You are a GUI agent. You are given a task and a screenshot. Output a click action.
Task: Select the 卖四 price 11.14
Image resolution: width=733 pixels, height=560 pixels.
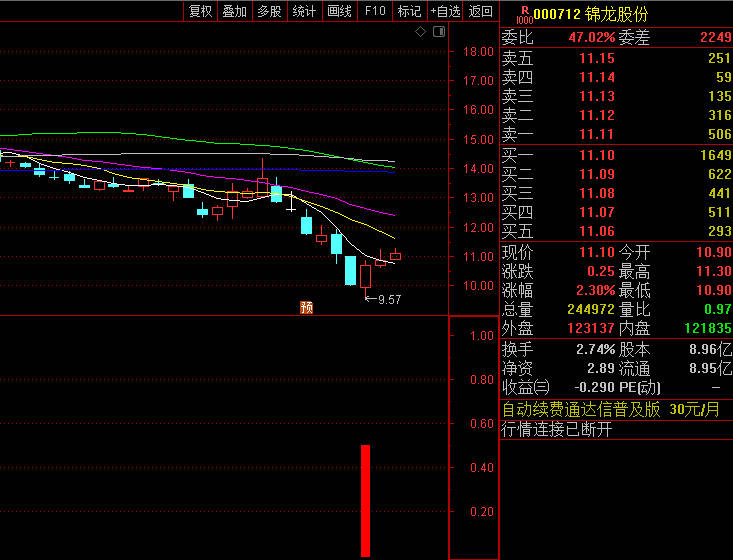[597, 77]
